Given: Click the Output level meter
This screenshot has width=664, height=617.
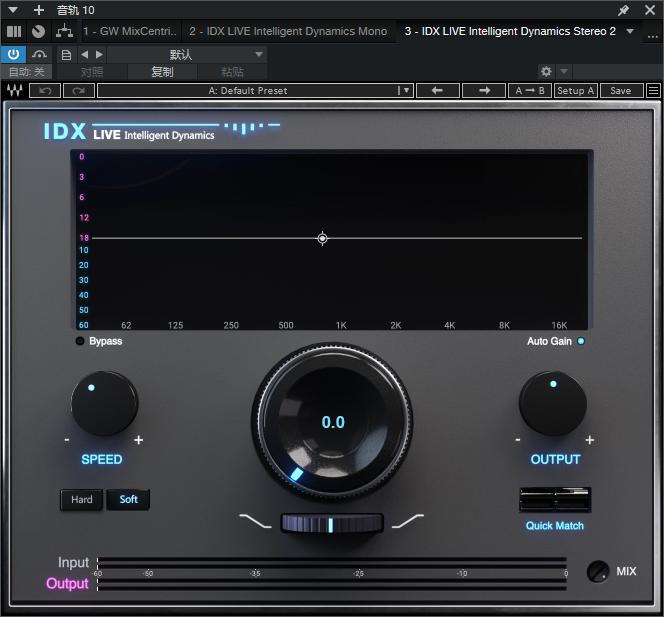Looking at the screenshot, I should [x=332, y=584].
